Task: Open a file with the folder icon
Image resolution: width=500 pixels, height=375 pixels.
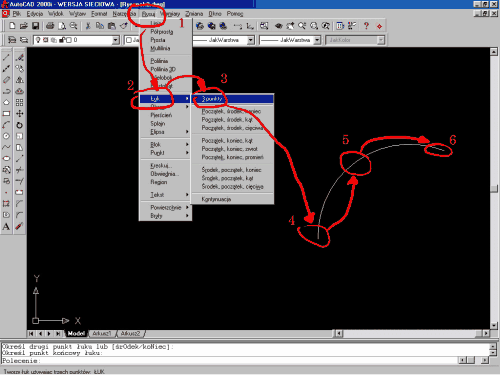Action: click(x=24, y=26)
